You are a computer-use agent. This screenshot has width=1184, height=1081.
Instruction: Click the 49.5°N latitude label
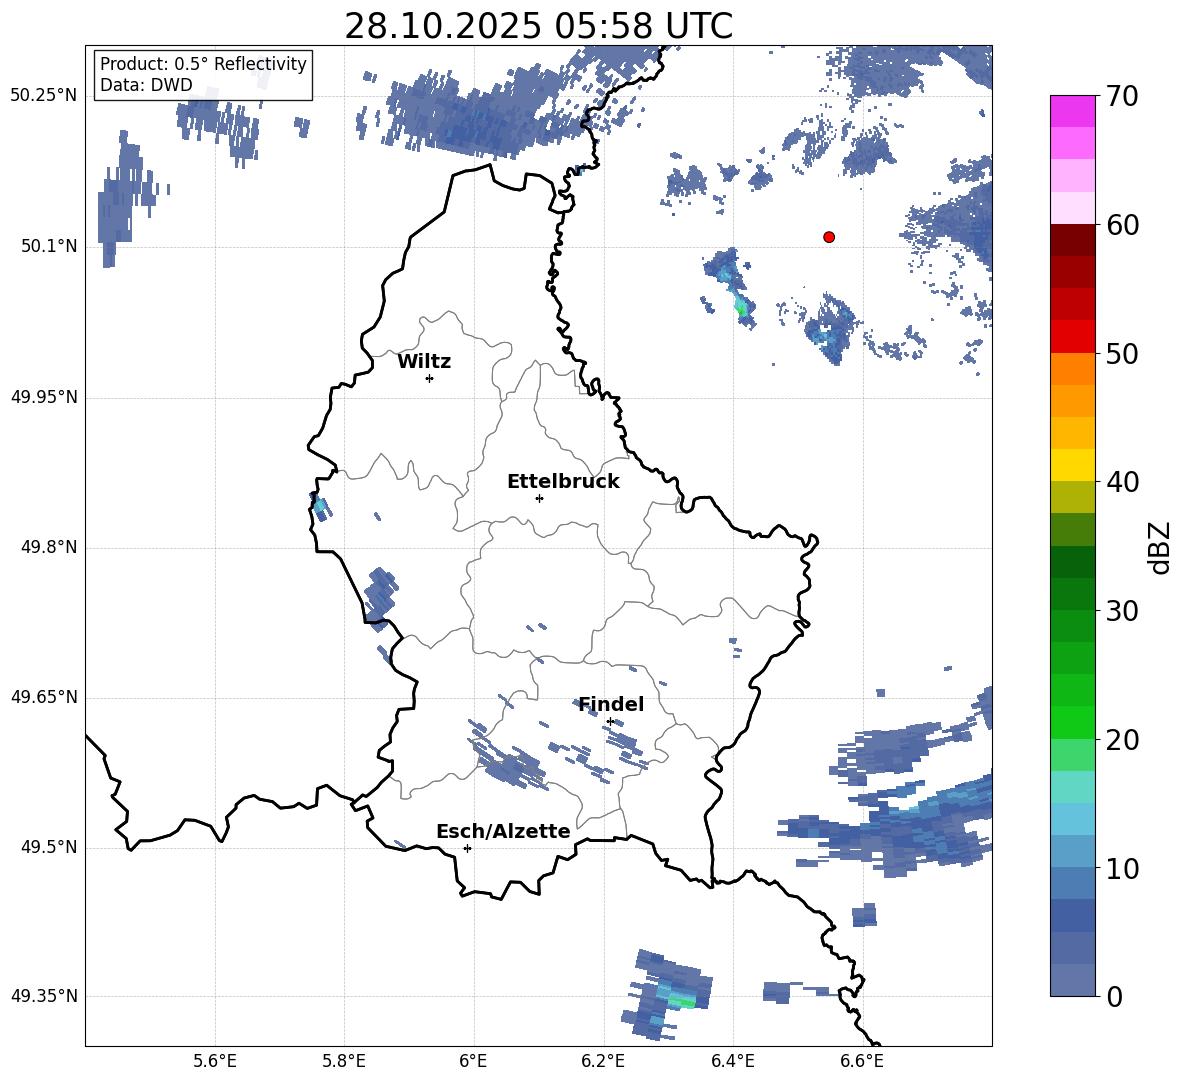[x=49, y=846]
